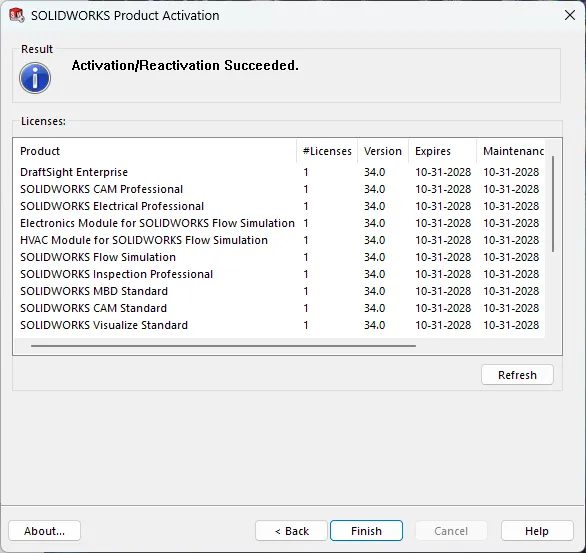The width and height of the screenshot is (586, 553).
Task: Click the version 34.0 of SOLIDWORKS Visualize Standard
Action: pos(374,325)
